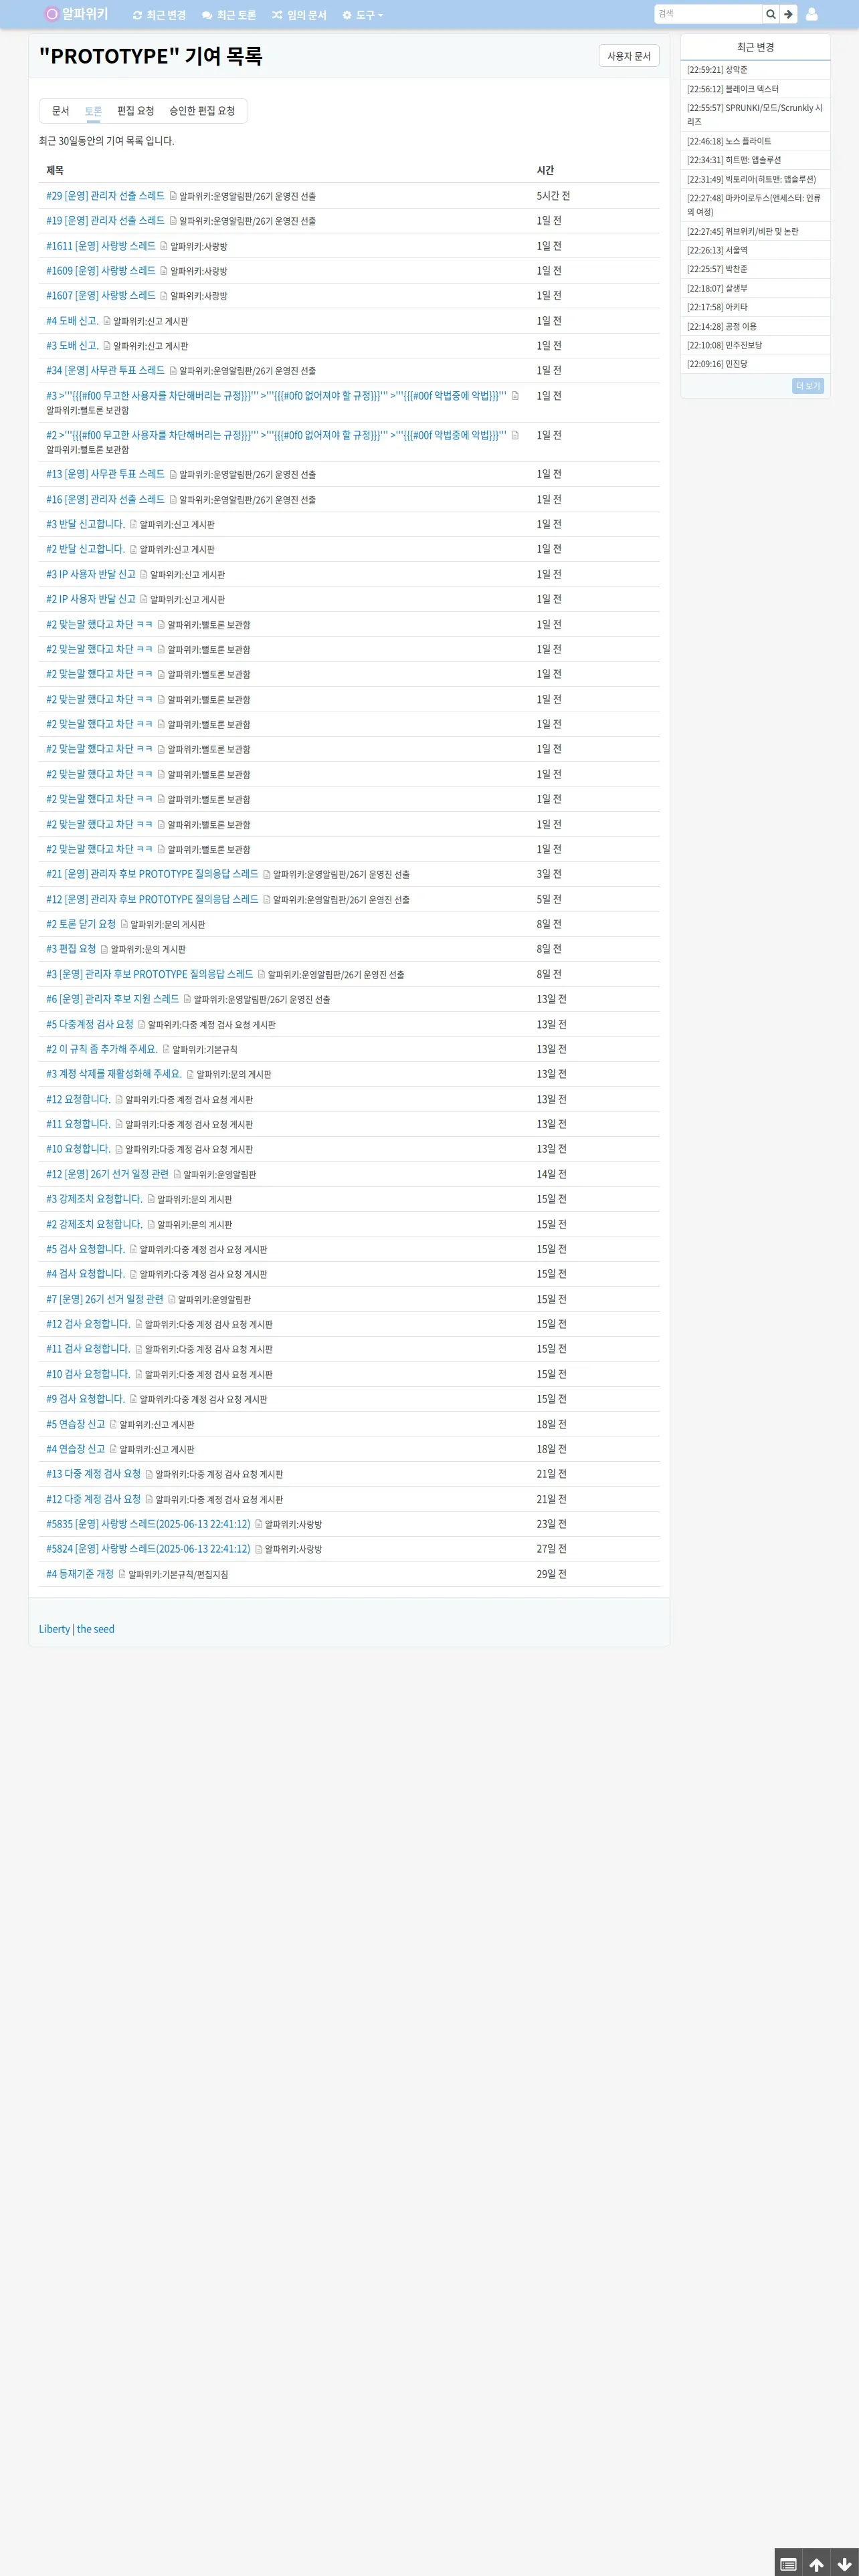Open the user profile icon
This screenshot has width=859, height=2576.
tap(811, 14)
